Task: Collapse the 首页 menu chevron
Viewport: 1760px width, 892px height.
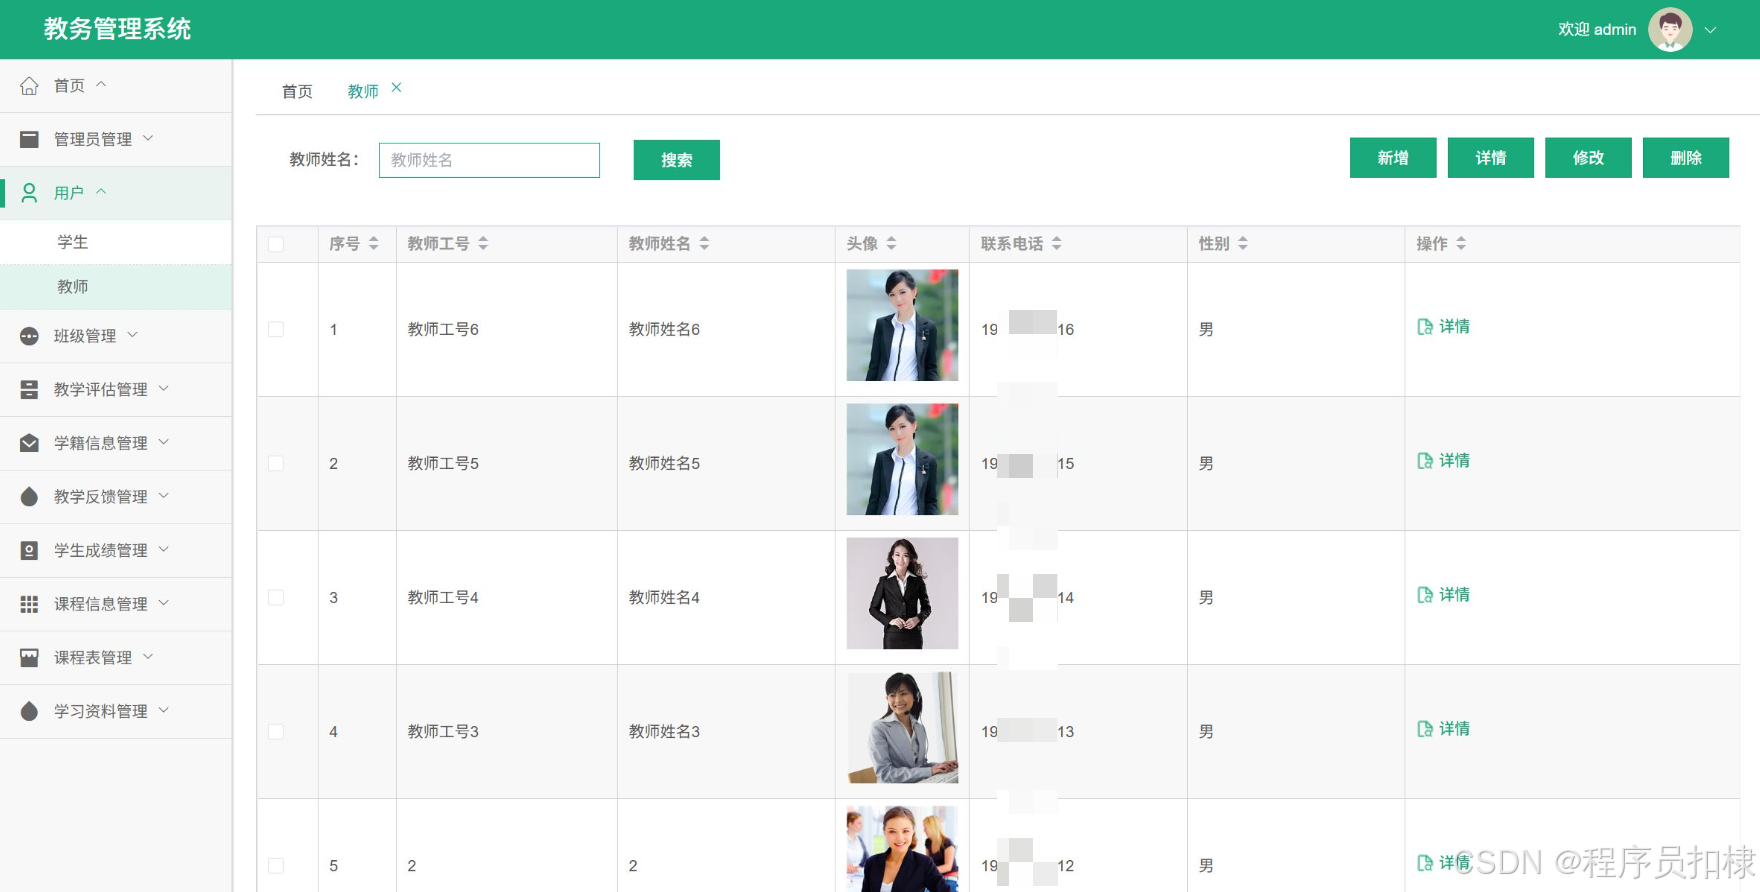Action: (x=101, y=85)
